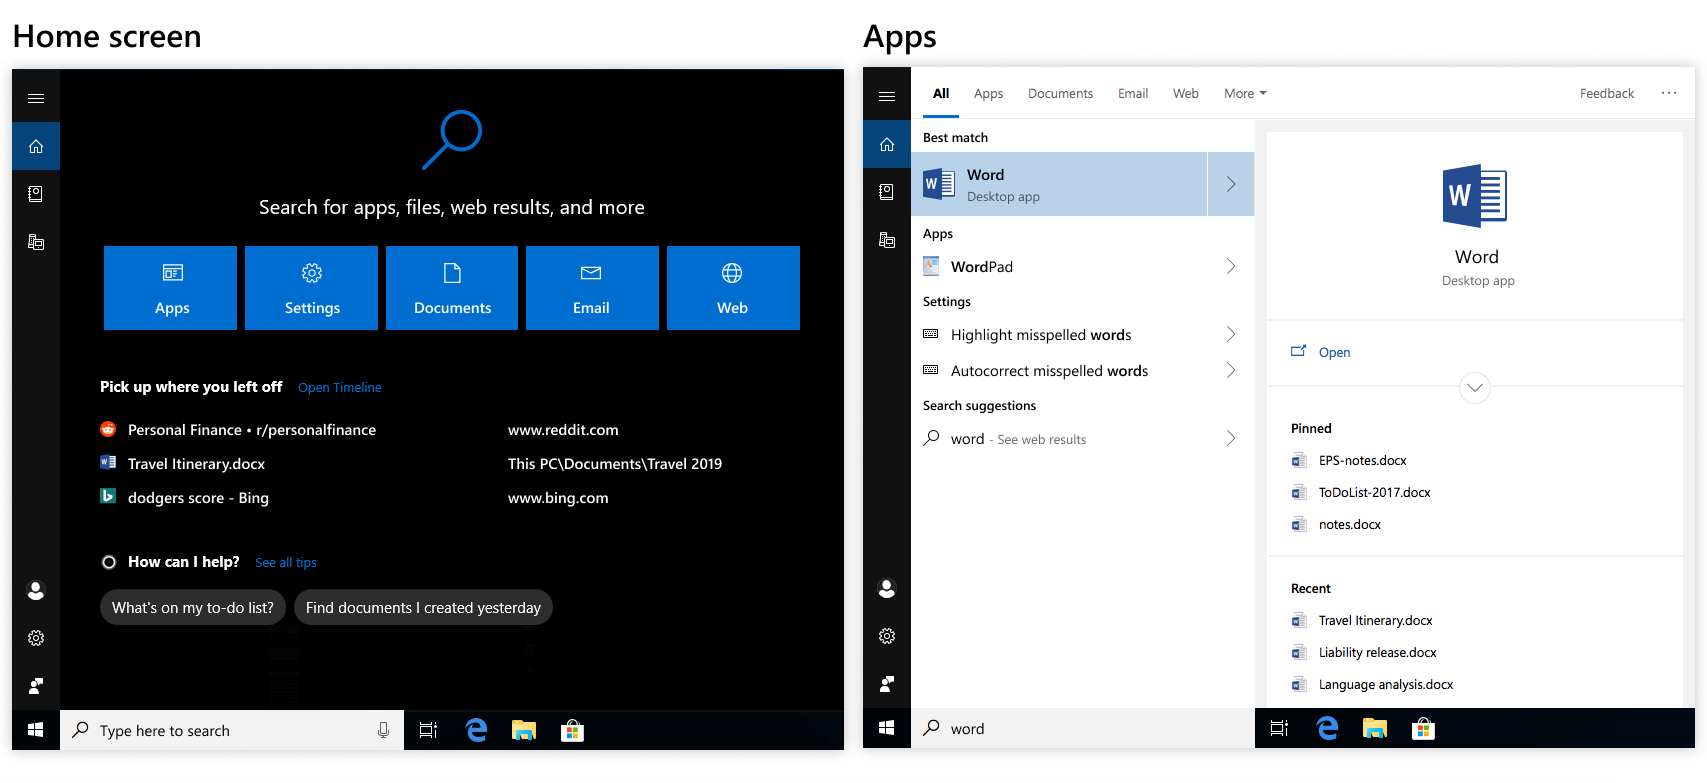Expand the More filter dropdown

[1245, 93]
